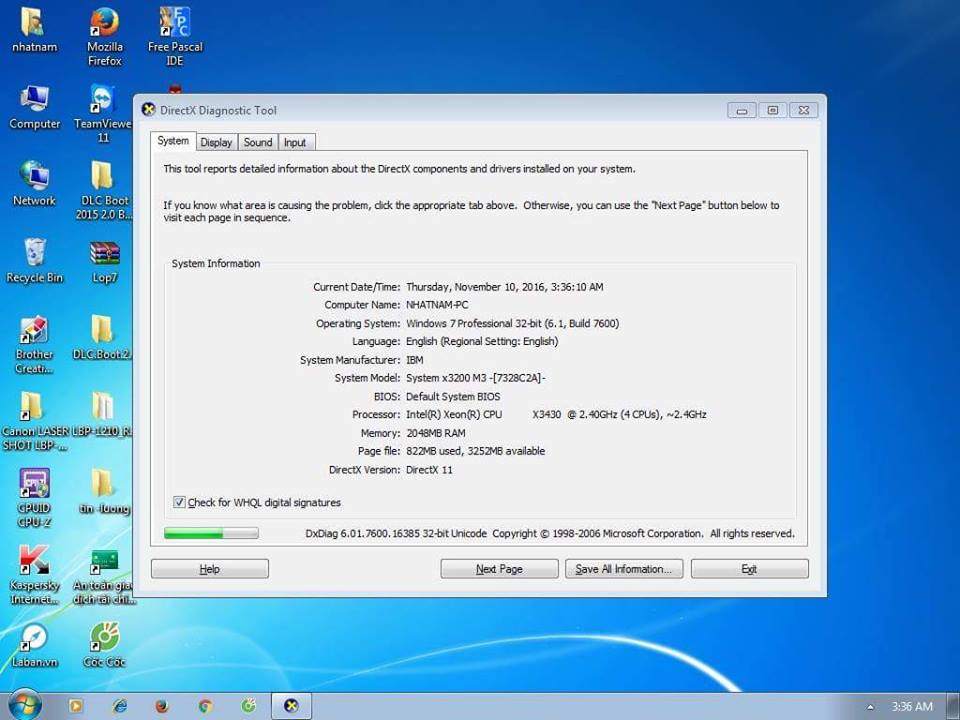960x720 pixels.
Task: Open the Recycle Bin icon
Action: (34, 261)
